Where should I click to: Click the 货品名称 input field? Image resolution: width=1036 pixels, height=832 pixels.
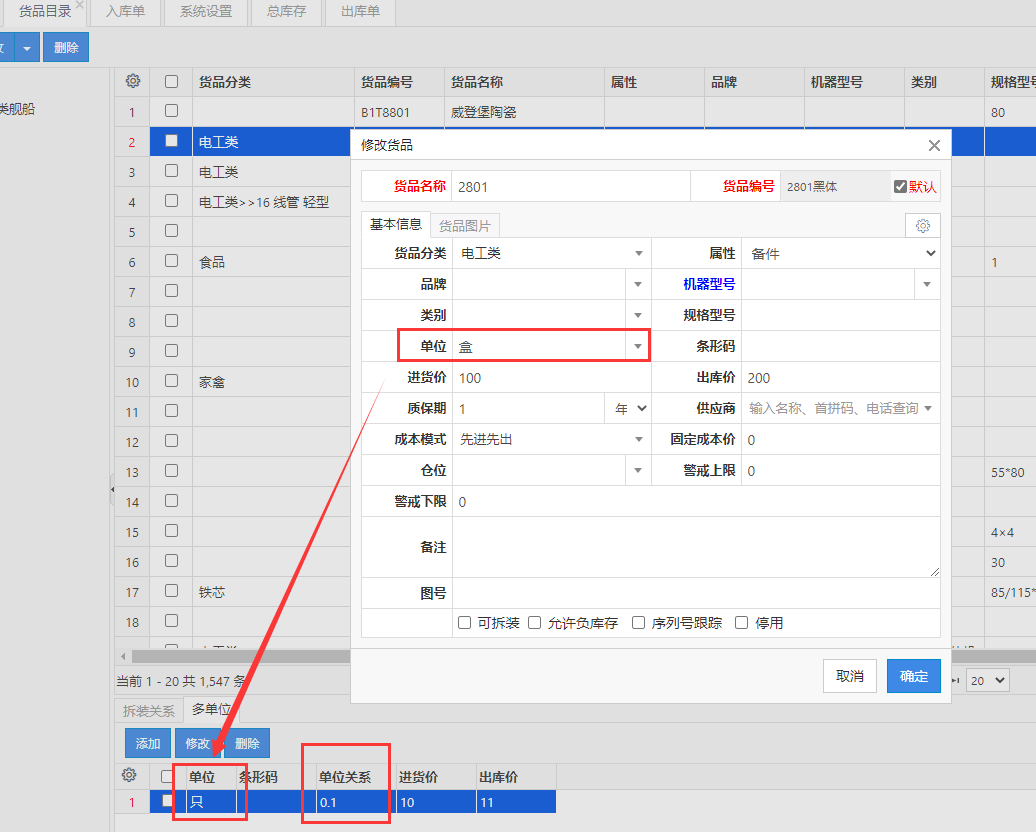coord(571,186)
